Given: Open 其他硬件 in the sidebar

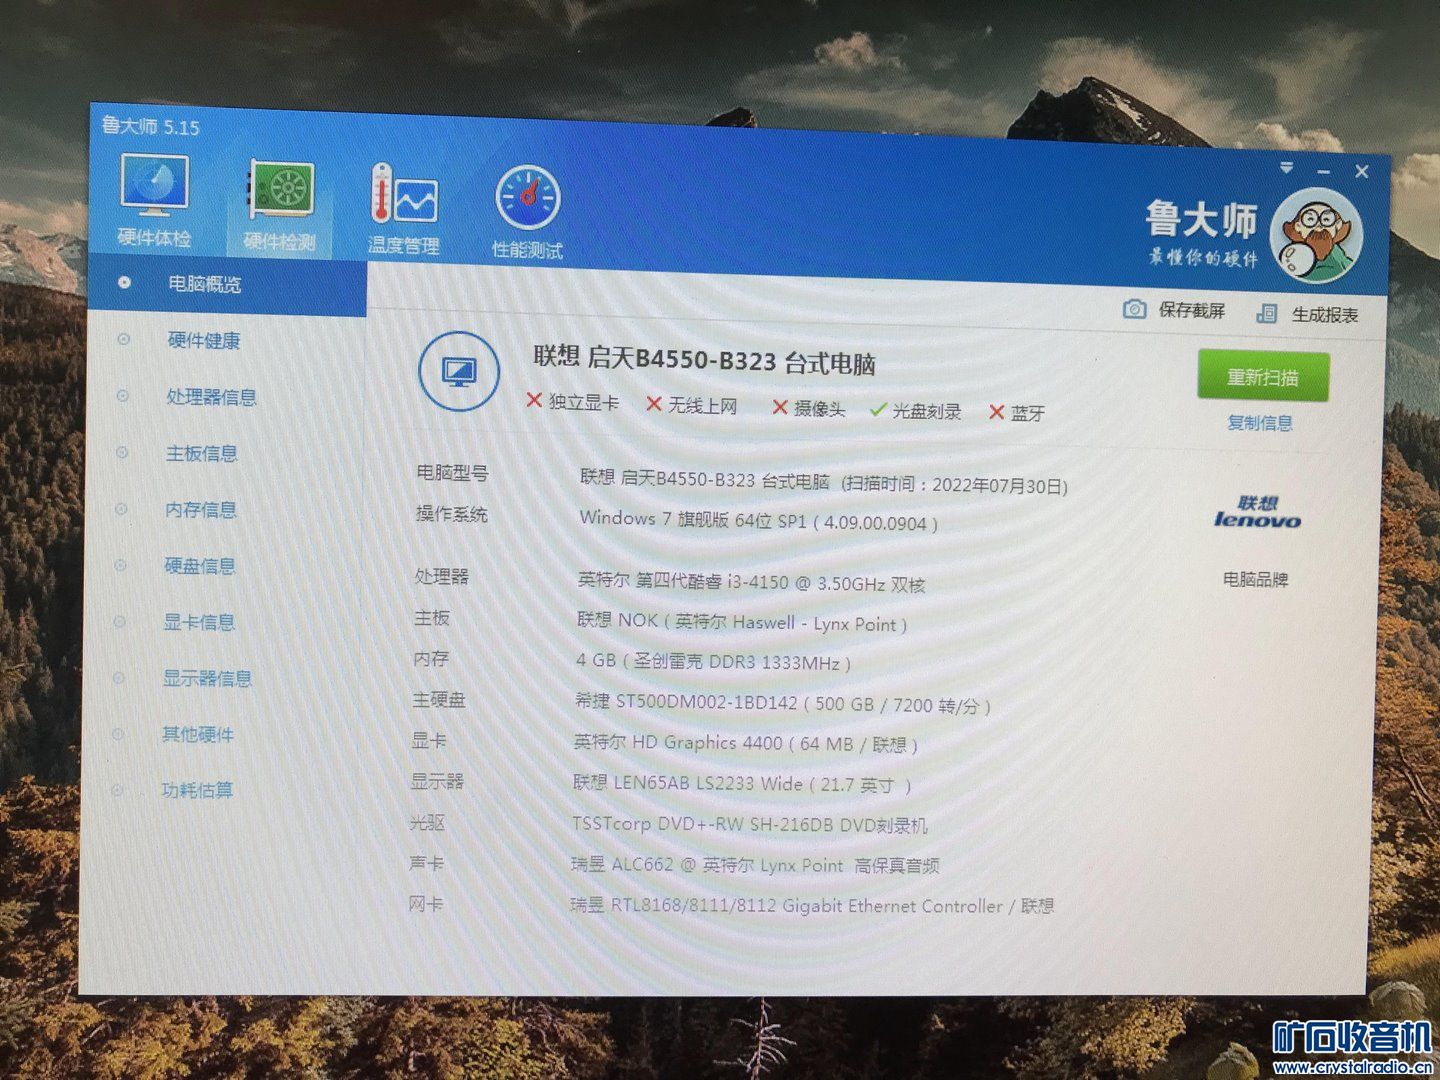Looking at the screenshot, I should click(x=198, y=735).
